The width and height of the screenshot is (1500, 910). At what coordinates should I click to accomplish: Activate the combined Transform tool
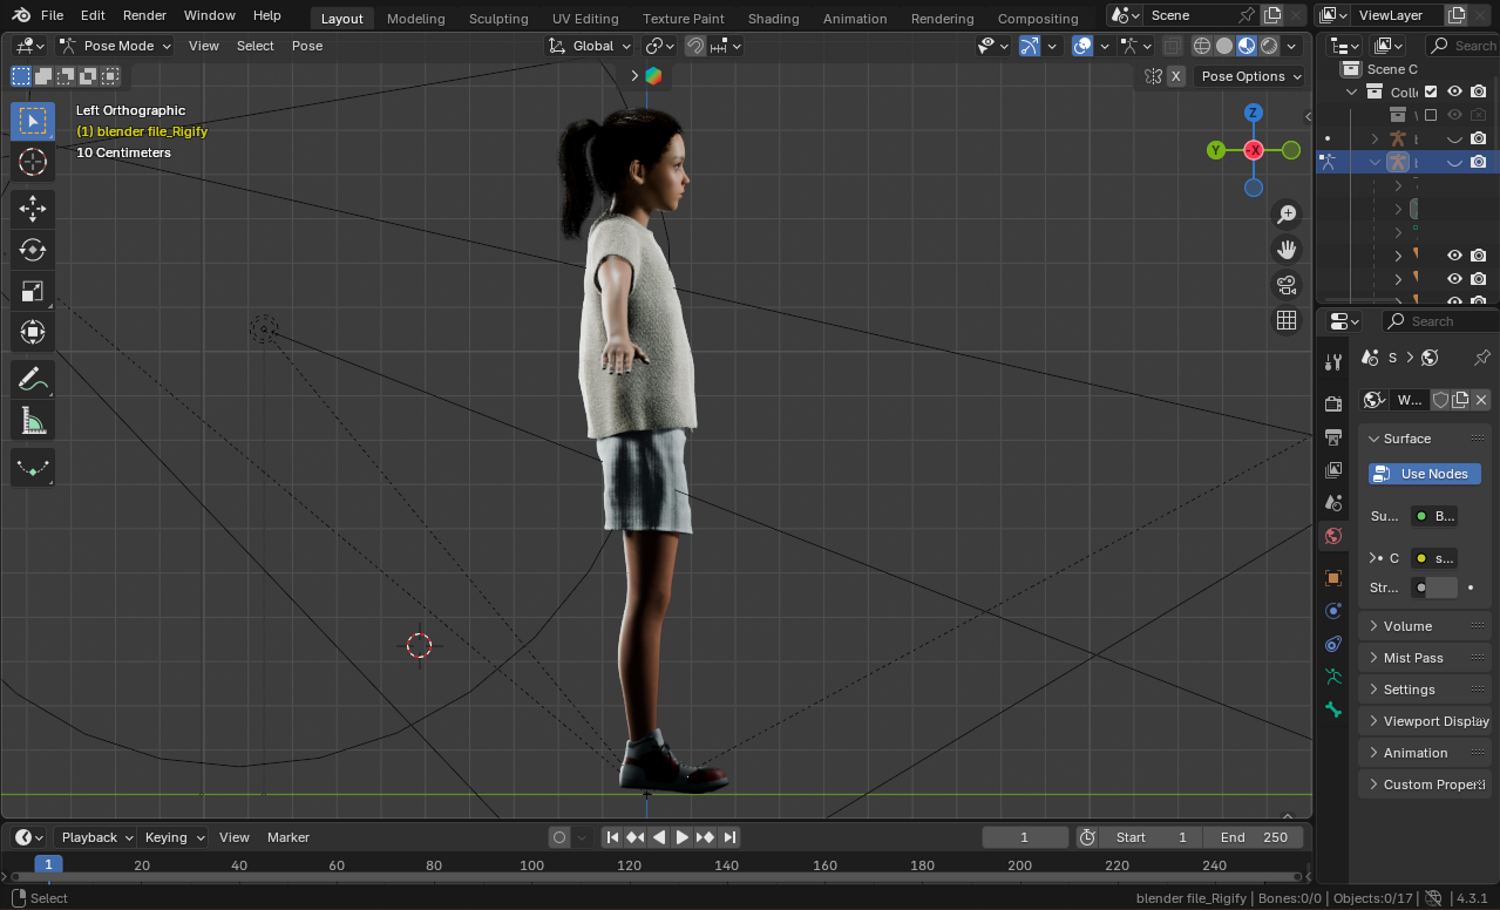tap(33, 332)
